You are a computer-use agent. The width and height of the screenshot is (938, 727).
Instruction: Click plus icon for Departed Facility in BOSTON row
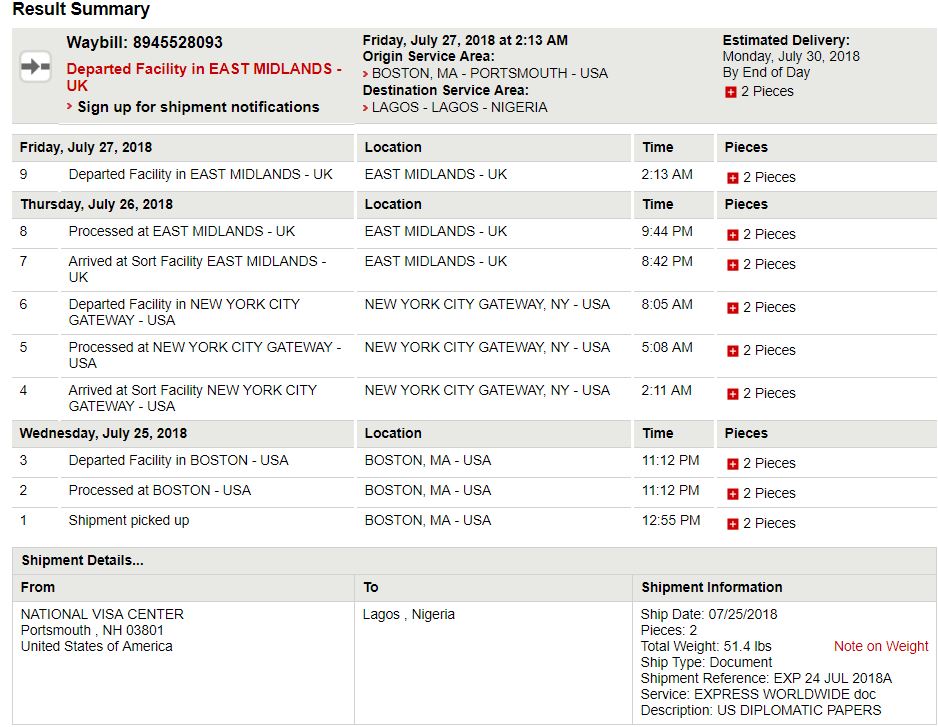(732, 464)
